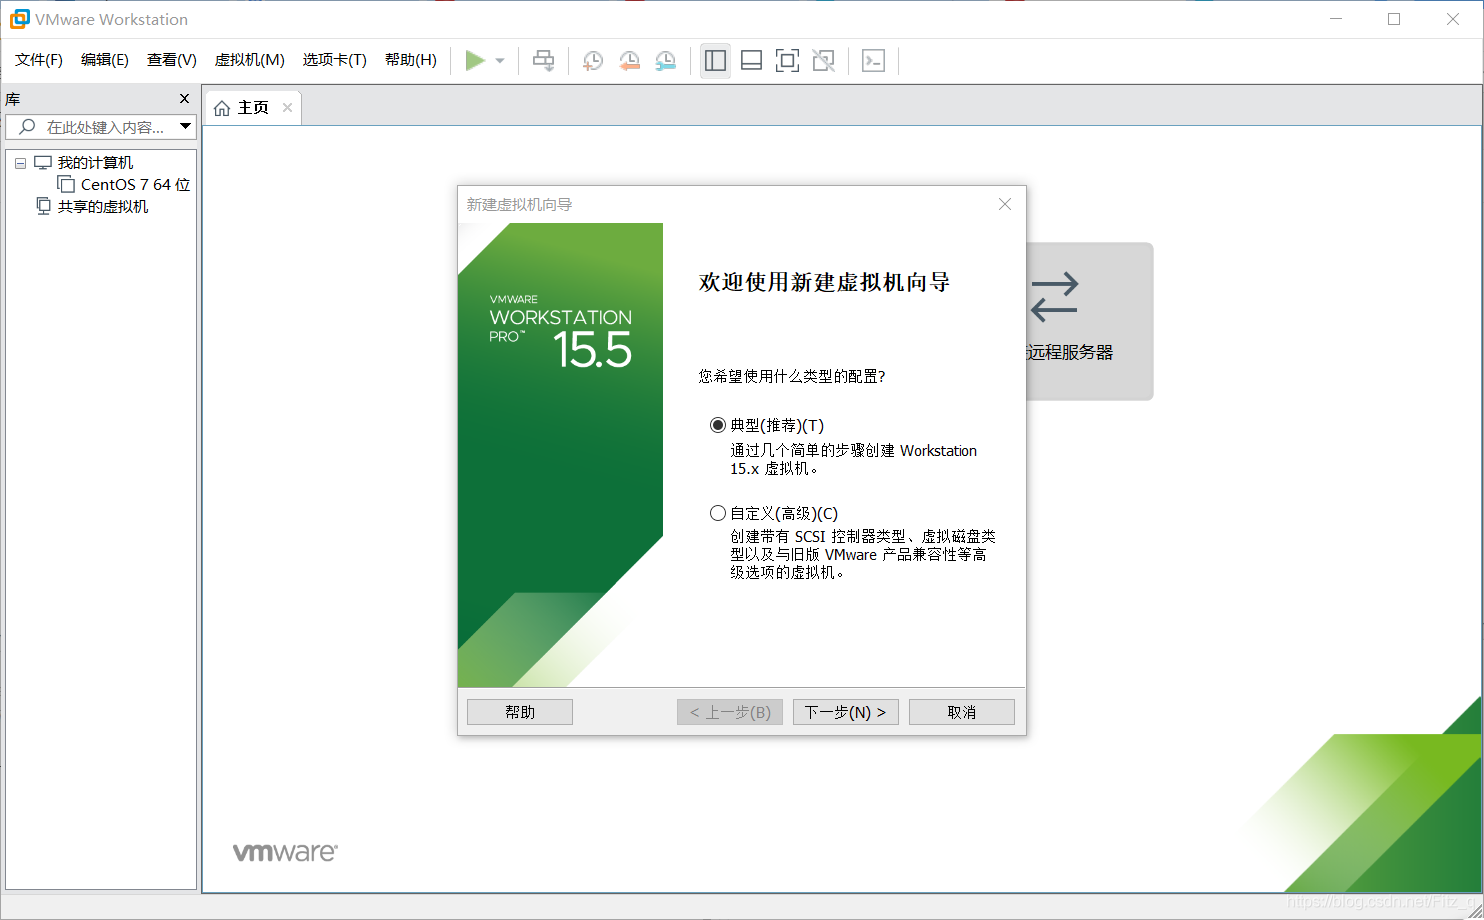Click the VMware Workstation title bar logo
The width and height of the screenshot is (1484, 920).
[x=19, y=19]
